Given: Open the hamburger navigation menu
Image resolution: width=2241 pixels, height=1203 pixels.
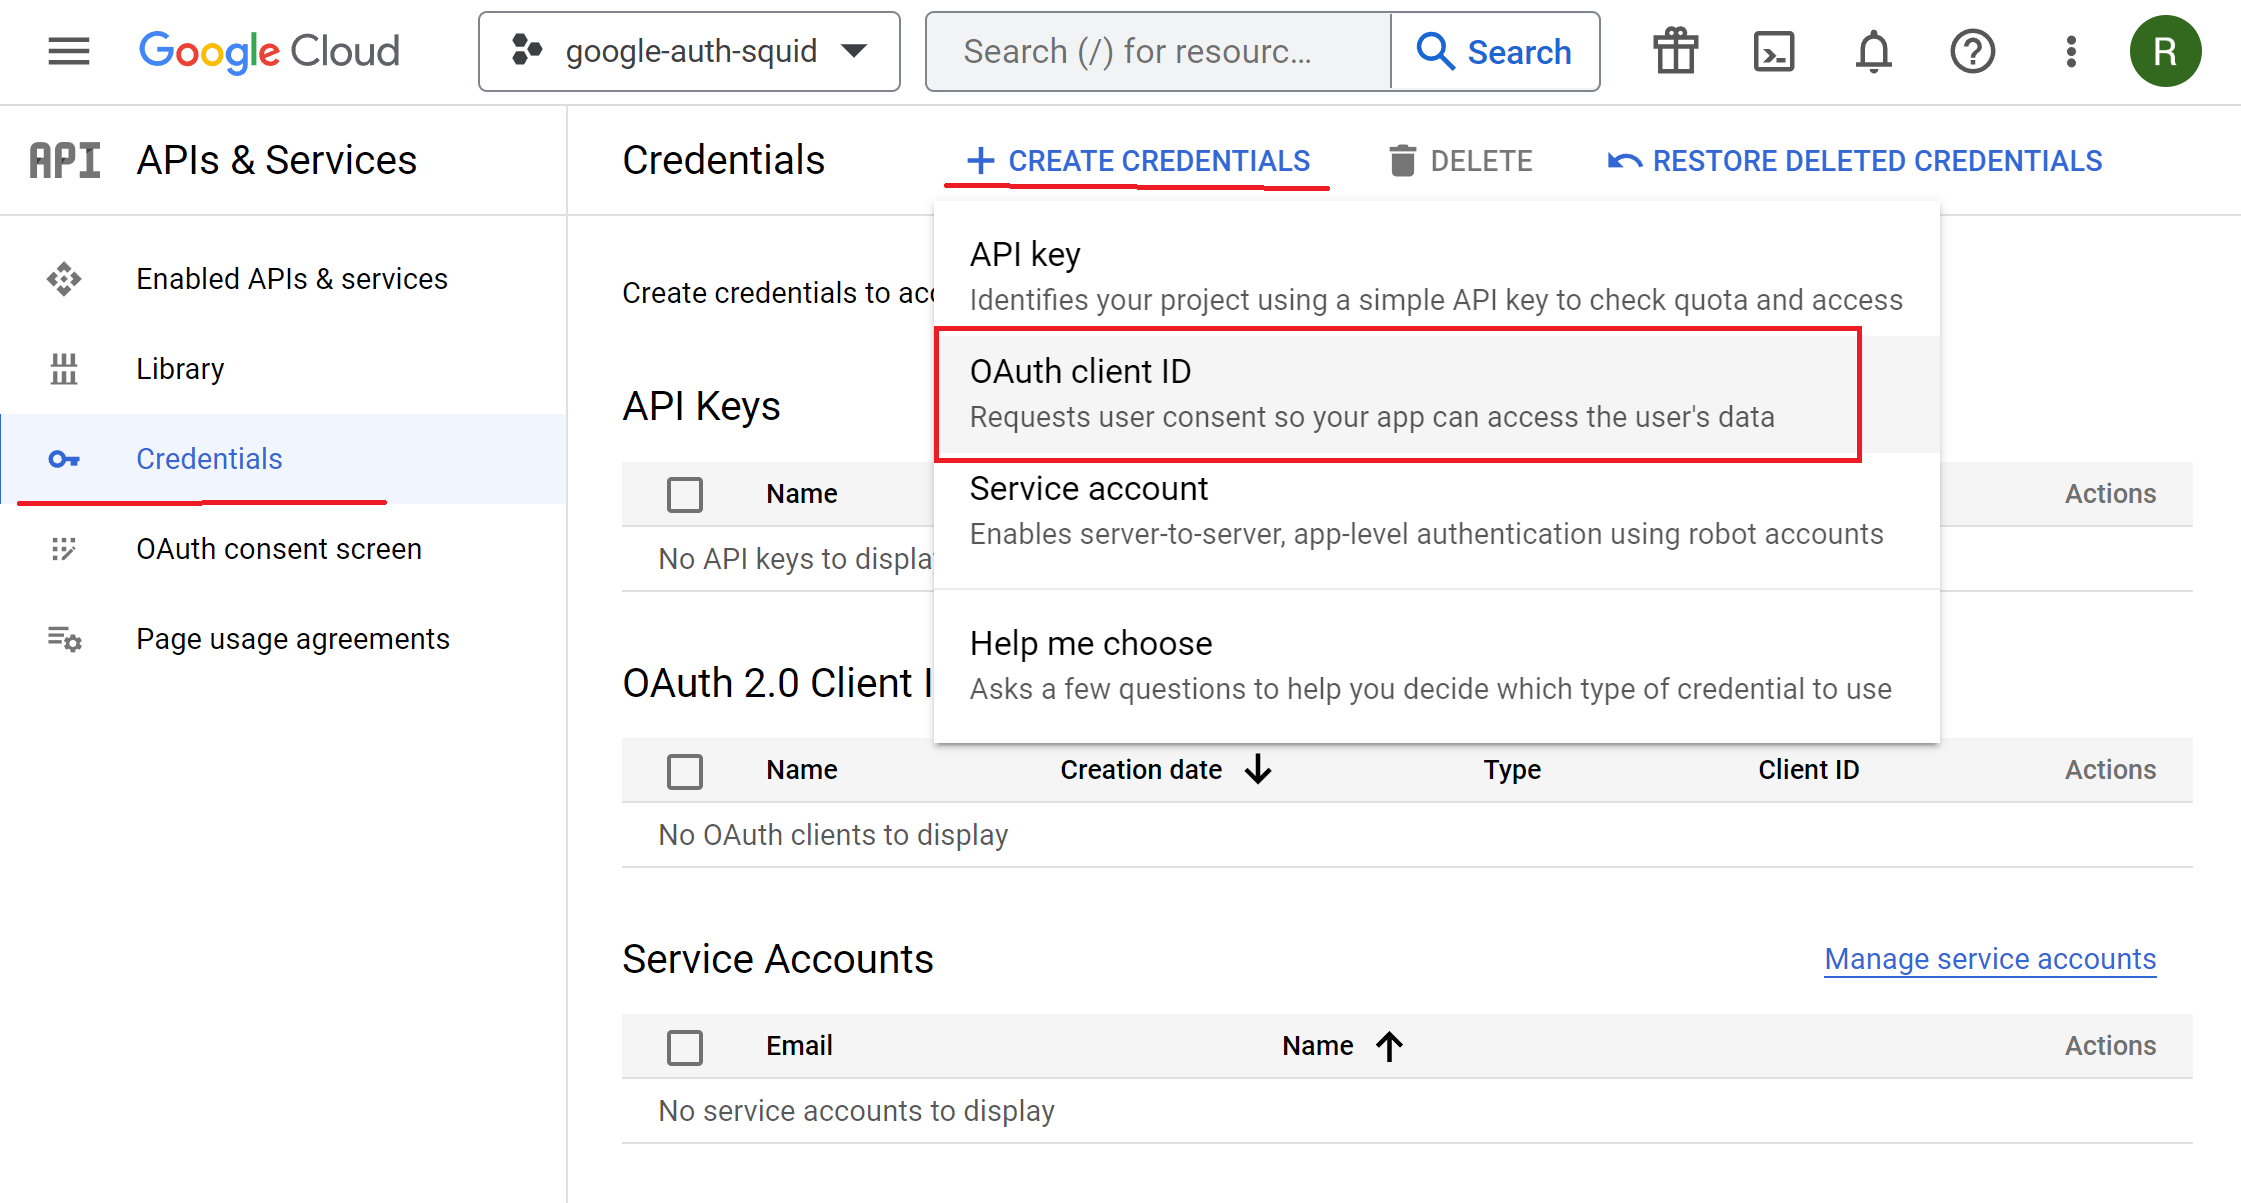Looking at the screenshot, I should [x=69, y=51].
